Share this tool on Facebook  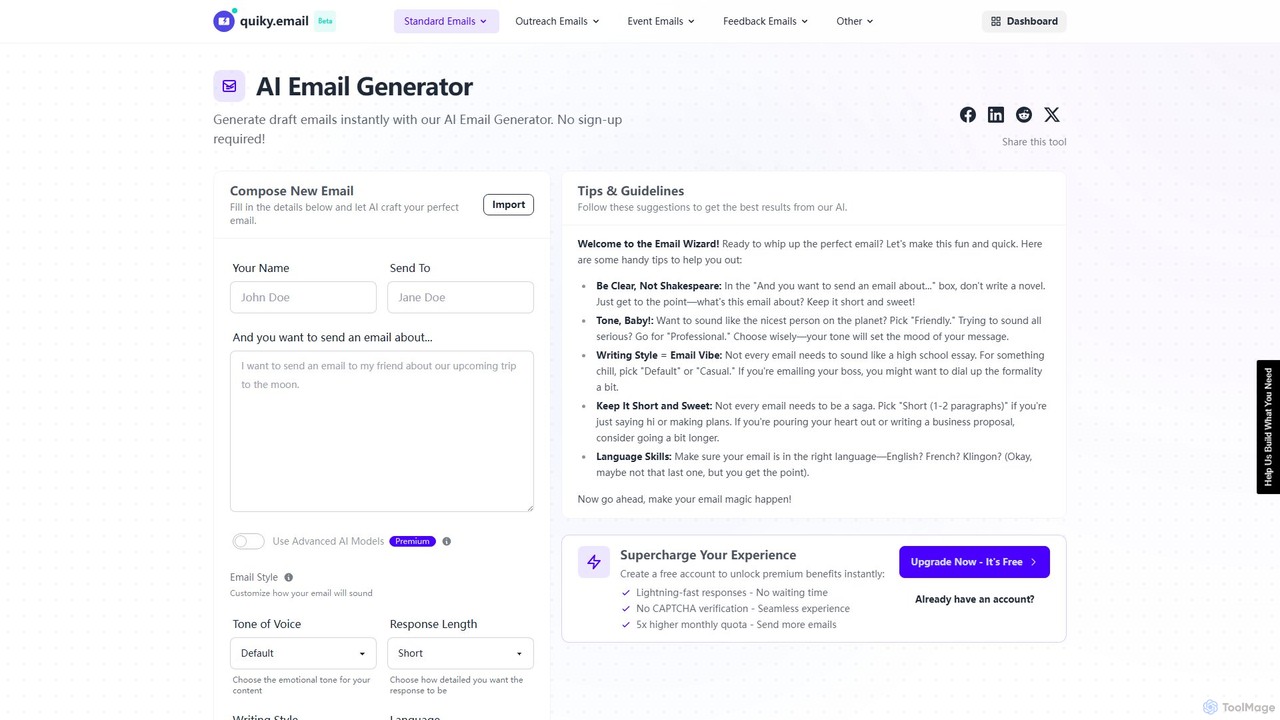pyautogui.click(x=967, y=115)
